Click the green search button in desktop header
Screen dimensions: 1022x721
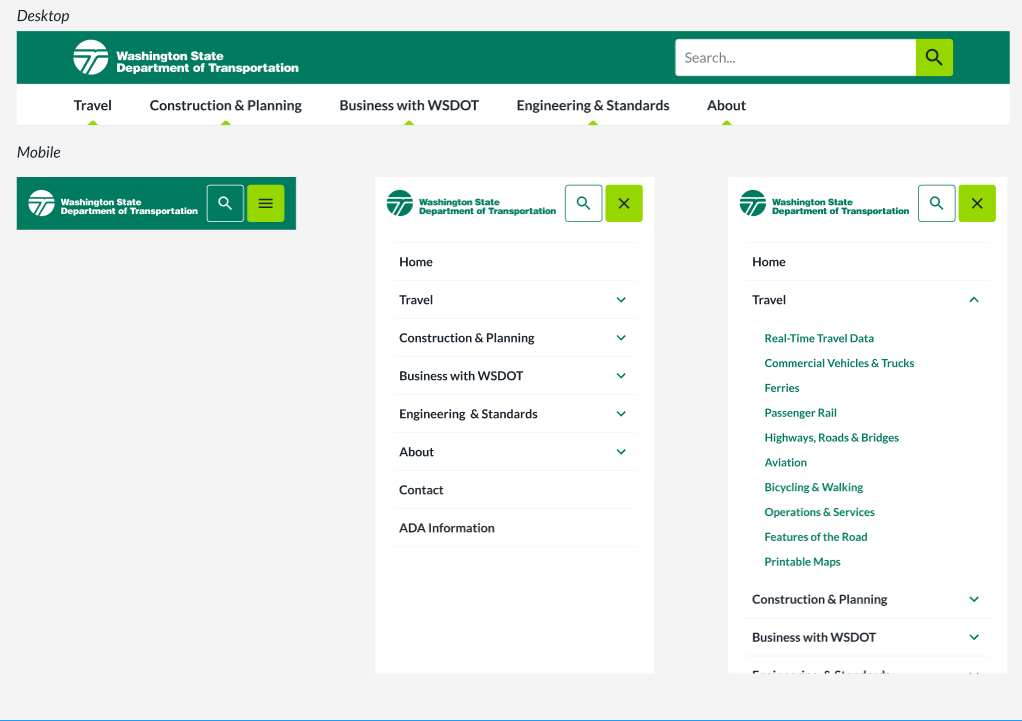click(x=934, y=58)
